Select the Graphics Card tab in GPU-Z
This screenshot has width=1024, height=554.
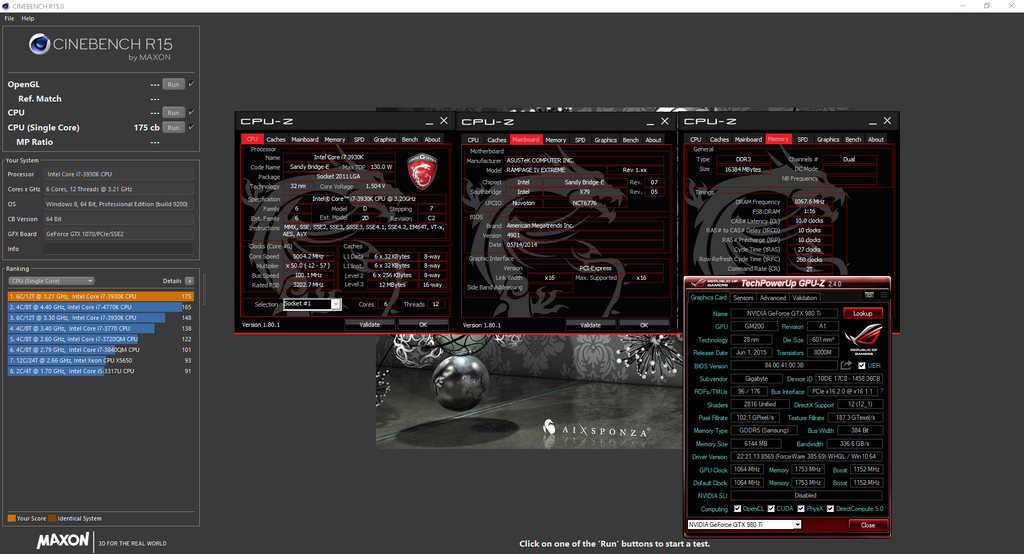710,298
